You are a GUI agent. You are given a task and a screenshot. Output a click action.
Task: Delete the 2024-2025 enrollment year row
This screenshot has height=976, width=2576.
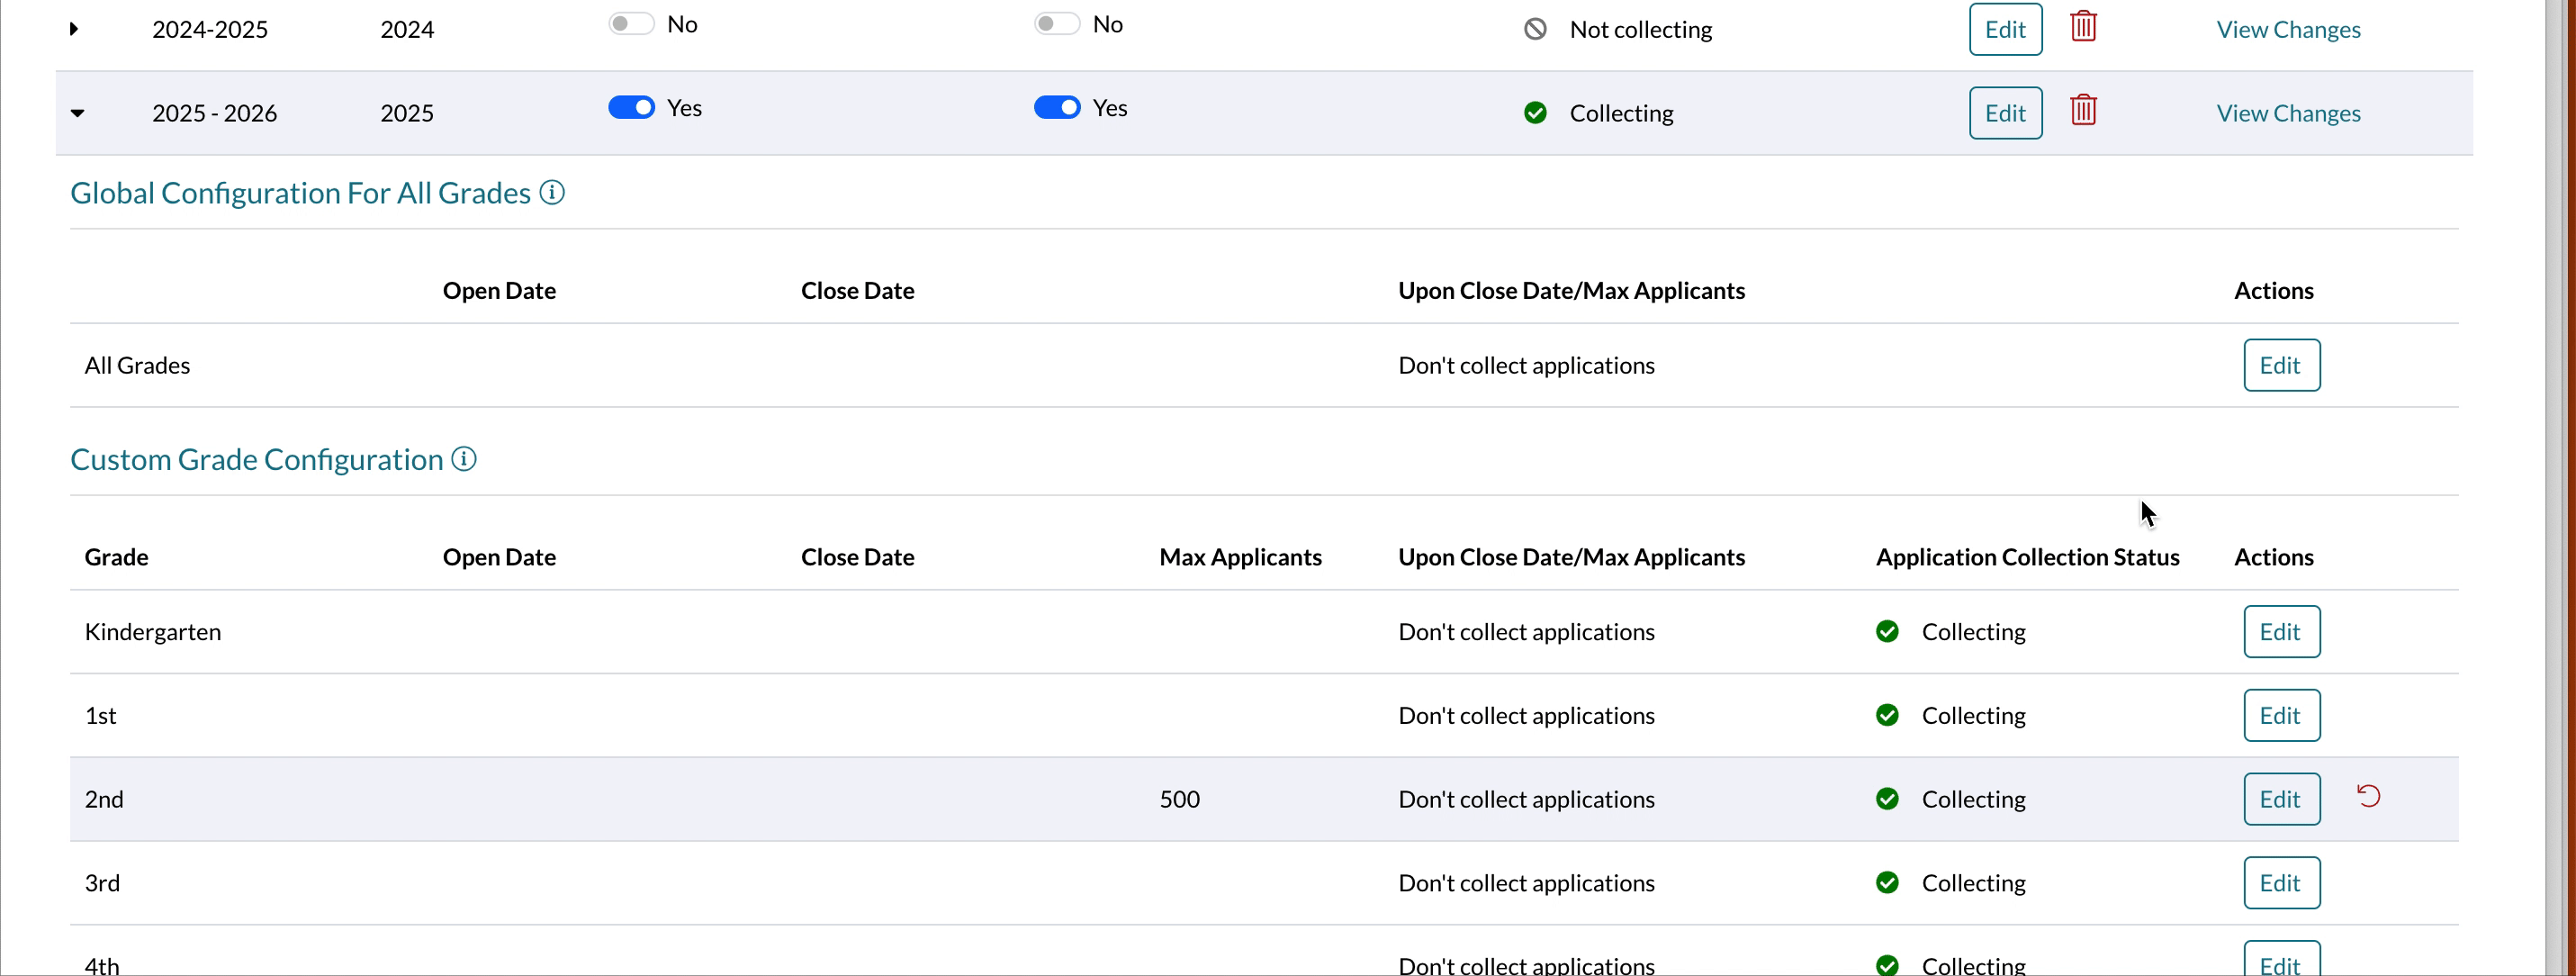(2083, 26)
